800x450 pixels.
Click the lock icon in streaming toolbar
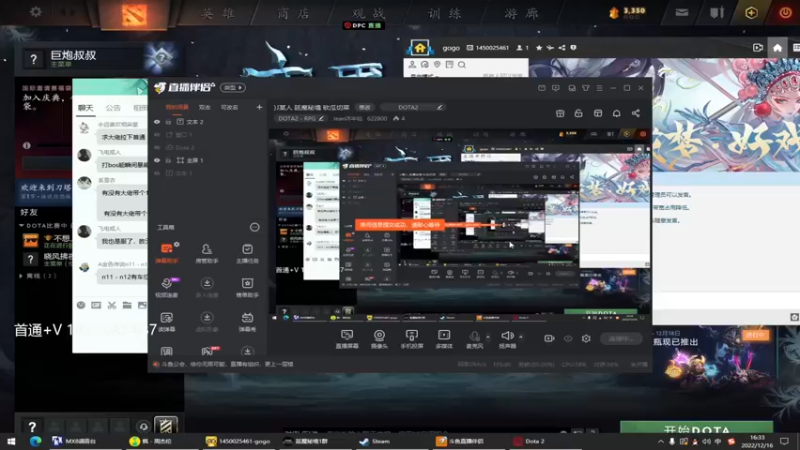pyautogui.click(x=579, y=113)
